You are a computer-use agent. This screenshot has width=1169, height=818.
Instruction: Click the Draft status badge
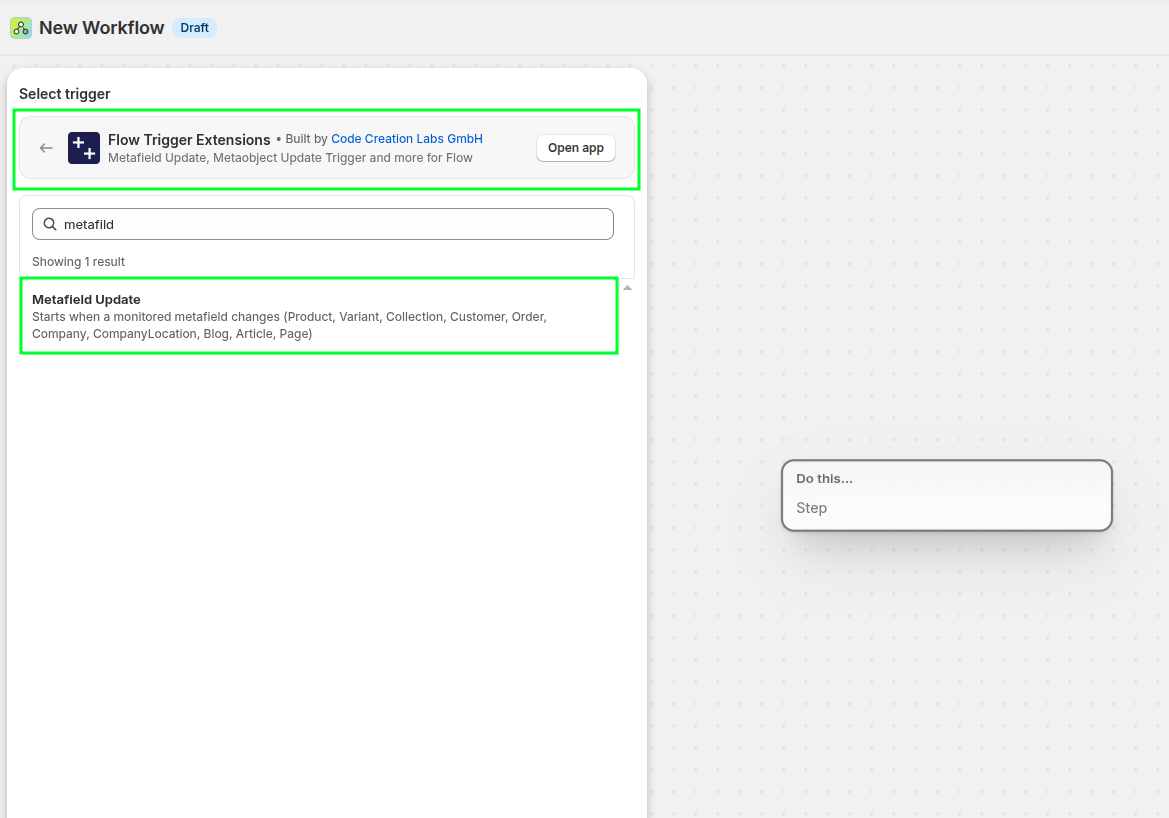pyautogui.click(x=194, y=28)
